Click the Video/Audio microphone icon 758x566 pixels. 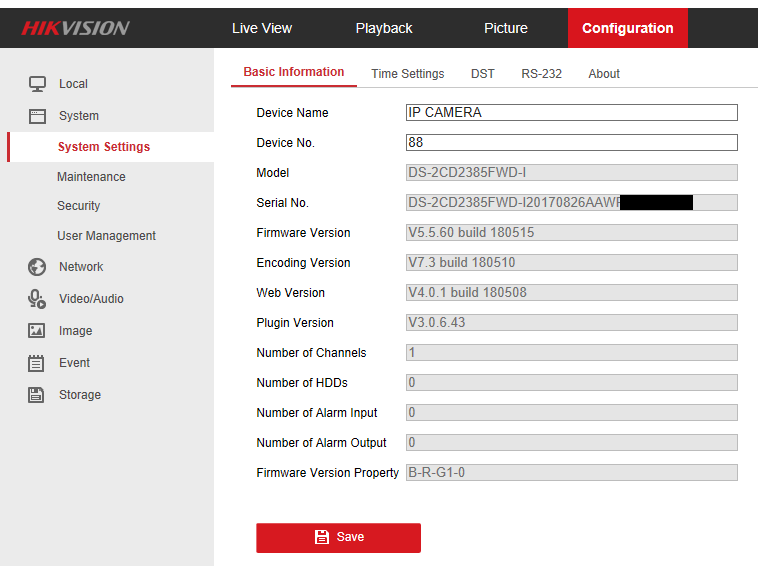pyautogui.click(x=37, y=299)
